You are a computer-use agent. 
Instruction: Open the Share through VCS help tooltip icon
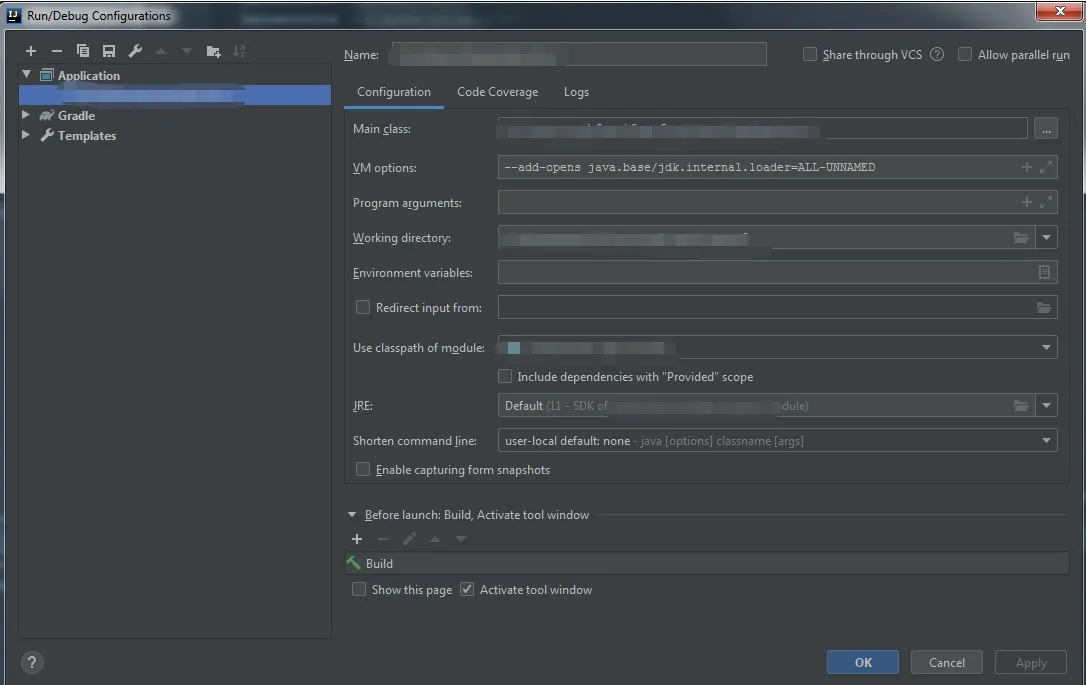click(x=936, y=54)
